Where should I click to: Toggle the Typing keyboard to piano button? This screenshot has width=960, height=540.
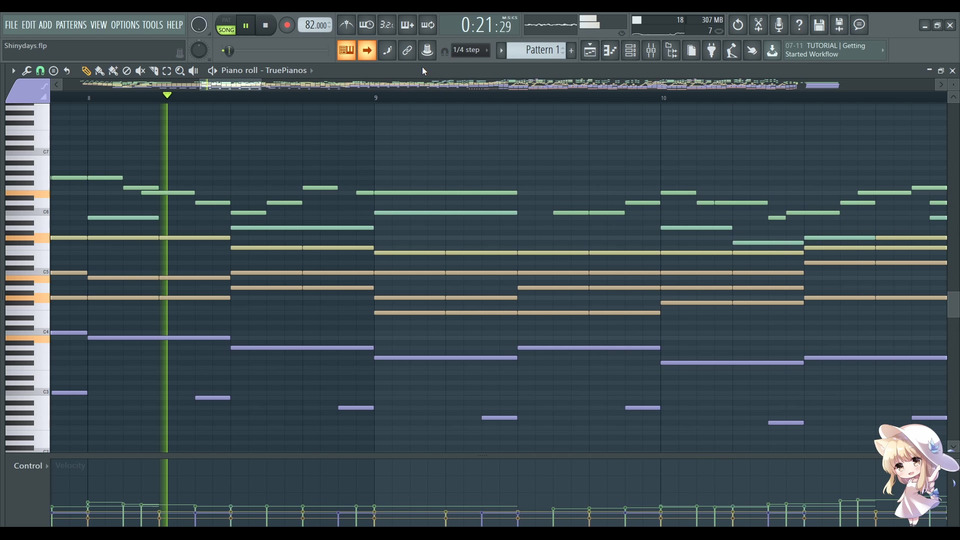click(x=346, y=50)
